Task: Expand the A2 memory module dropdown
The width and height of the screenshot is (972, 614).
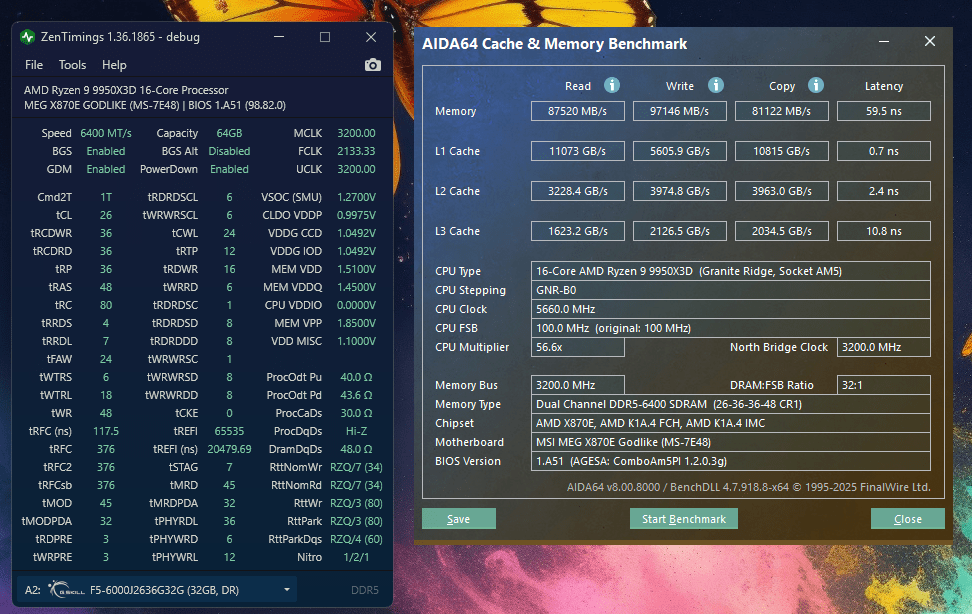Action: pyautogui.click(x=286, y=589)
